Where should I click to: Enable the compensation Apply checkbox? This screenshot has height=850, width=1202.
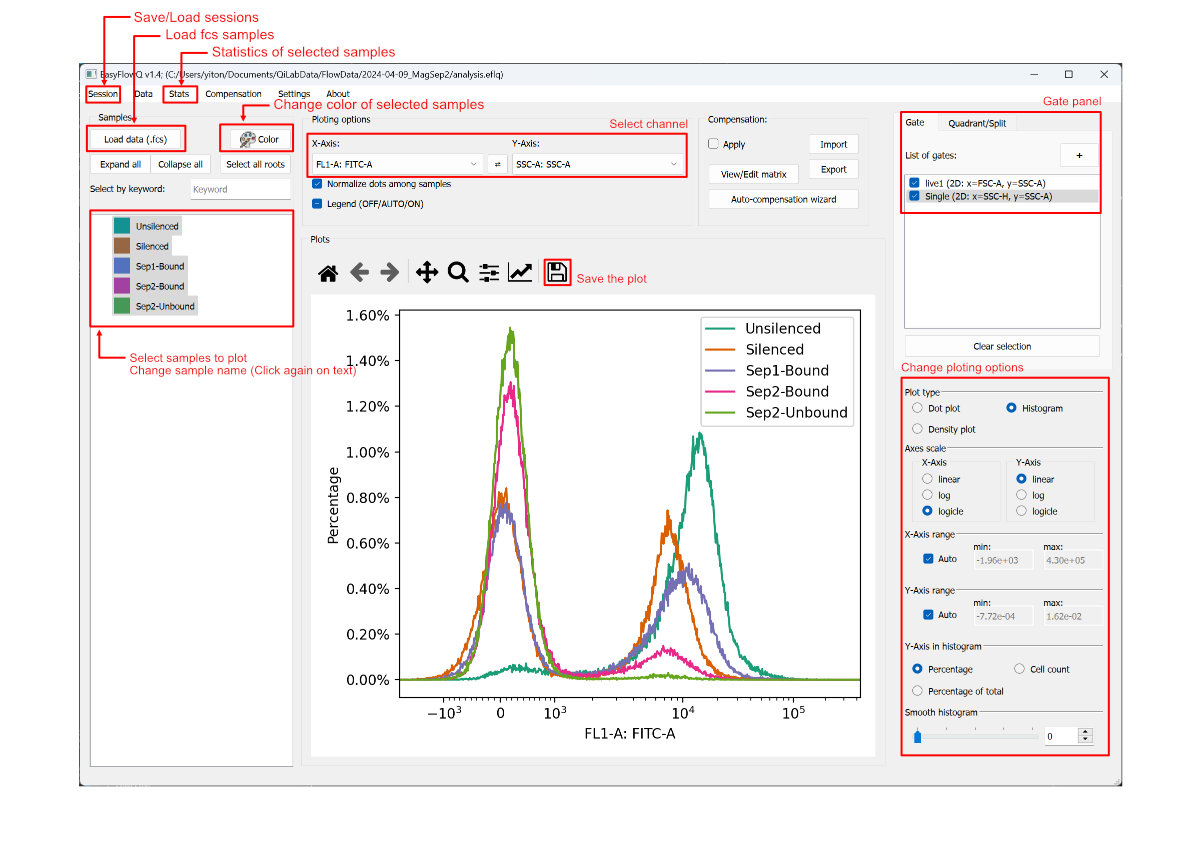click(x=714, y=144)
